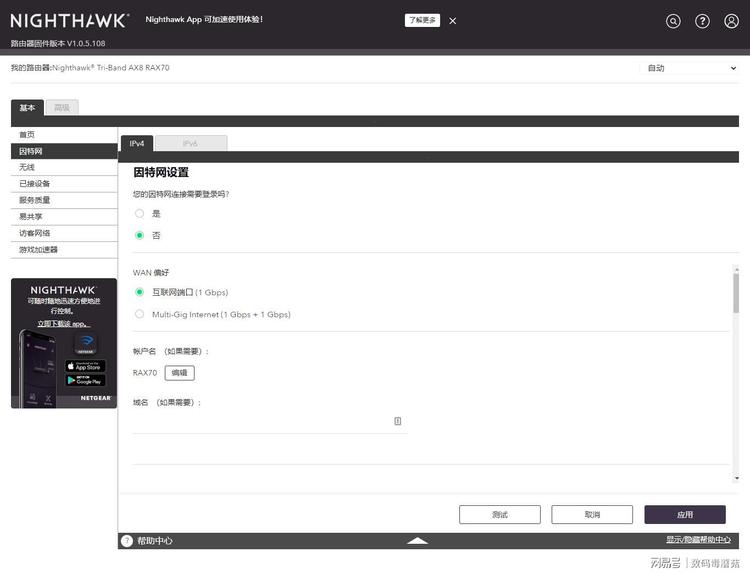This screenshot has width=750, height=574.
Task: Select Multi-Gig Internet radio option
Action: tap(139, 314)
